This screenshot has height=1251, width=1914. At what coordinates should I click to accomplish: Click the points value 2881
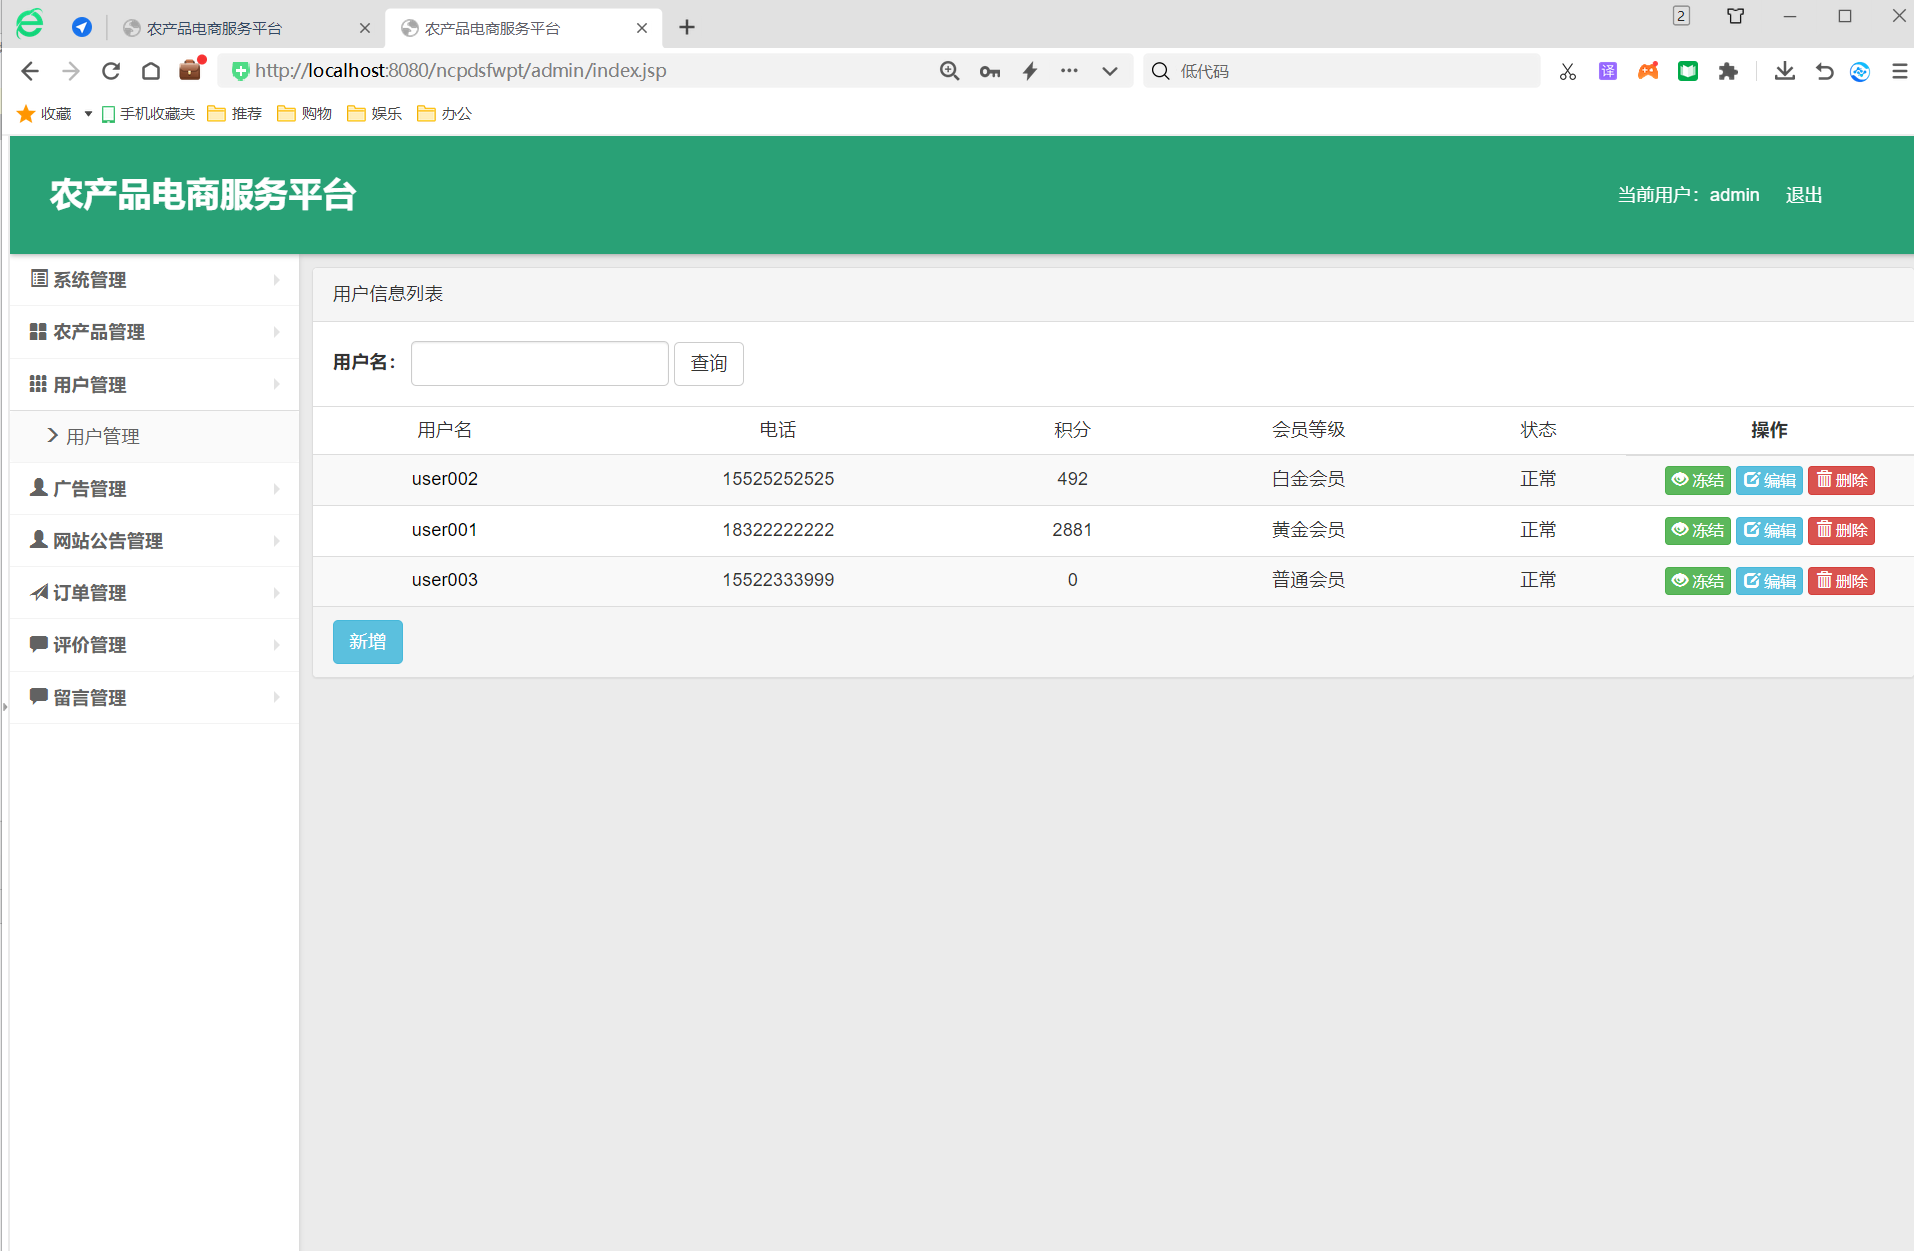tap(1072, 530)
